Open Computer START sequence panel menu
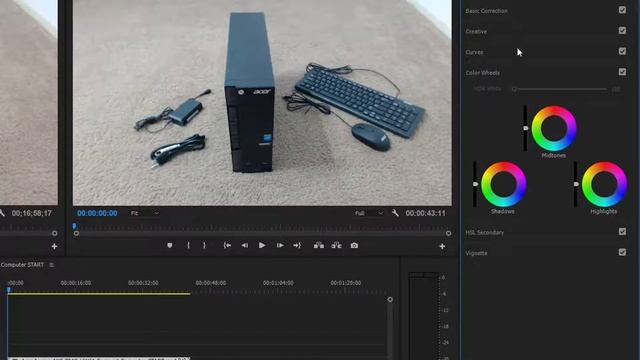 coord(51,265)
